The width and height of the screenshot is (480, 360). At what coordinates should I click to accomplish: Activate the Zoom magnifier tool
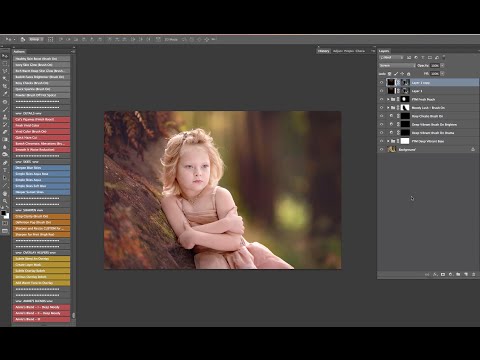click(5, 201)
